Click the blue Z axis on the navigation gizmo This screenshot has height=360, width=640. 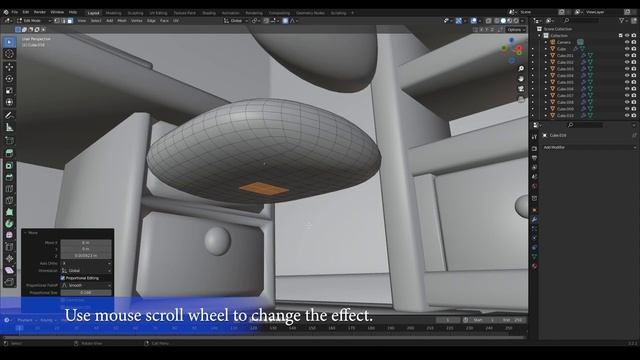coord(511,40)
